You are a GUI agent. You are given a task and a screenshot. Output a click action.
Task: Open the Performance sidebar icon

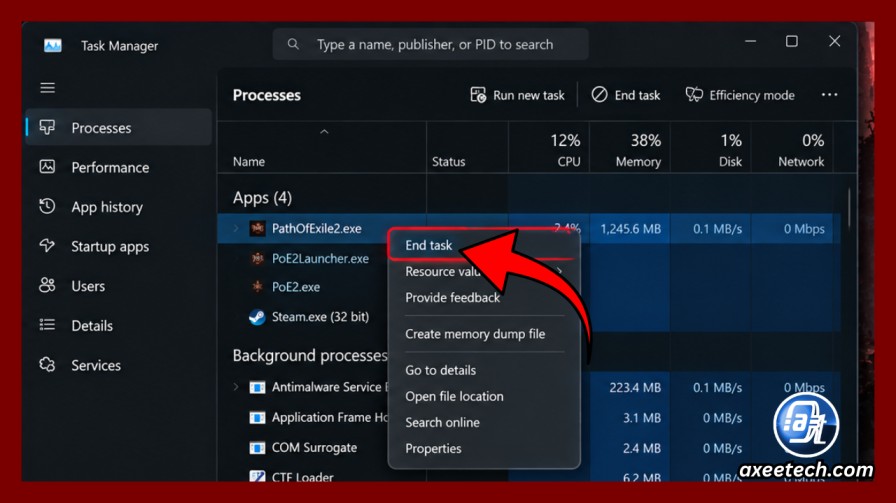(x=47, y=167)
